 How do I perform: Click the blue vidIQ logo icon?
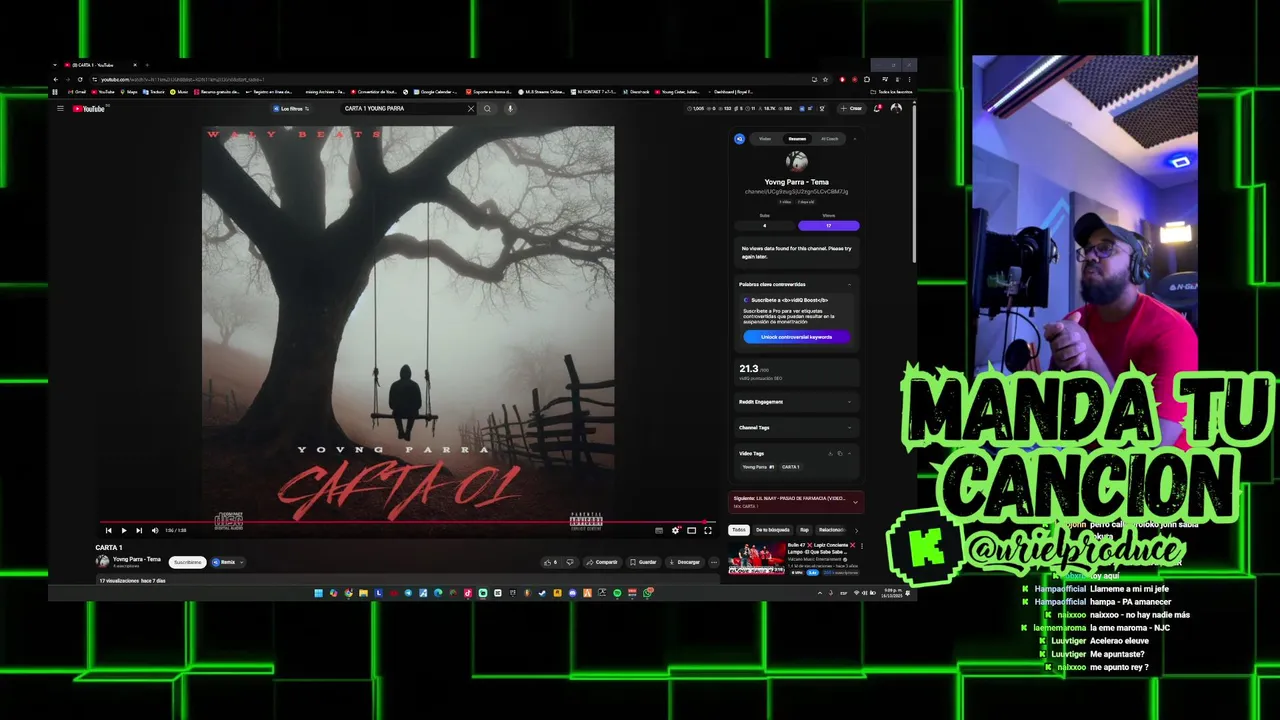(740, 139)
